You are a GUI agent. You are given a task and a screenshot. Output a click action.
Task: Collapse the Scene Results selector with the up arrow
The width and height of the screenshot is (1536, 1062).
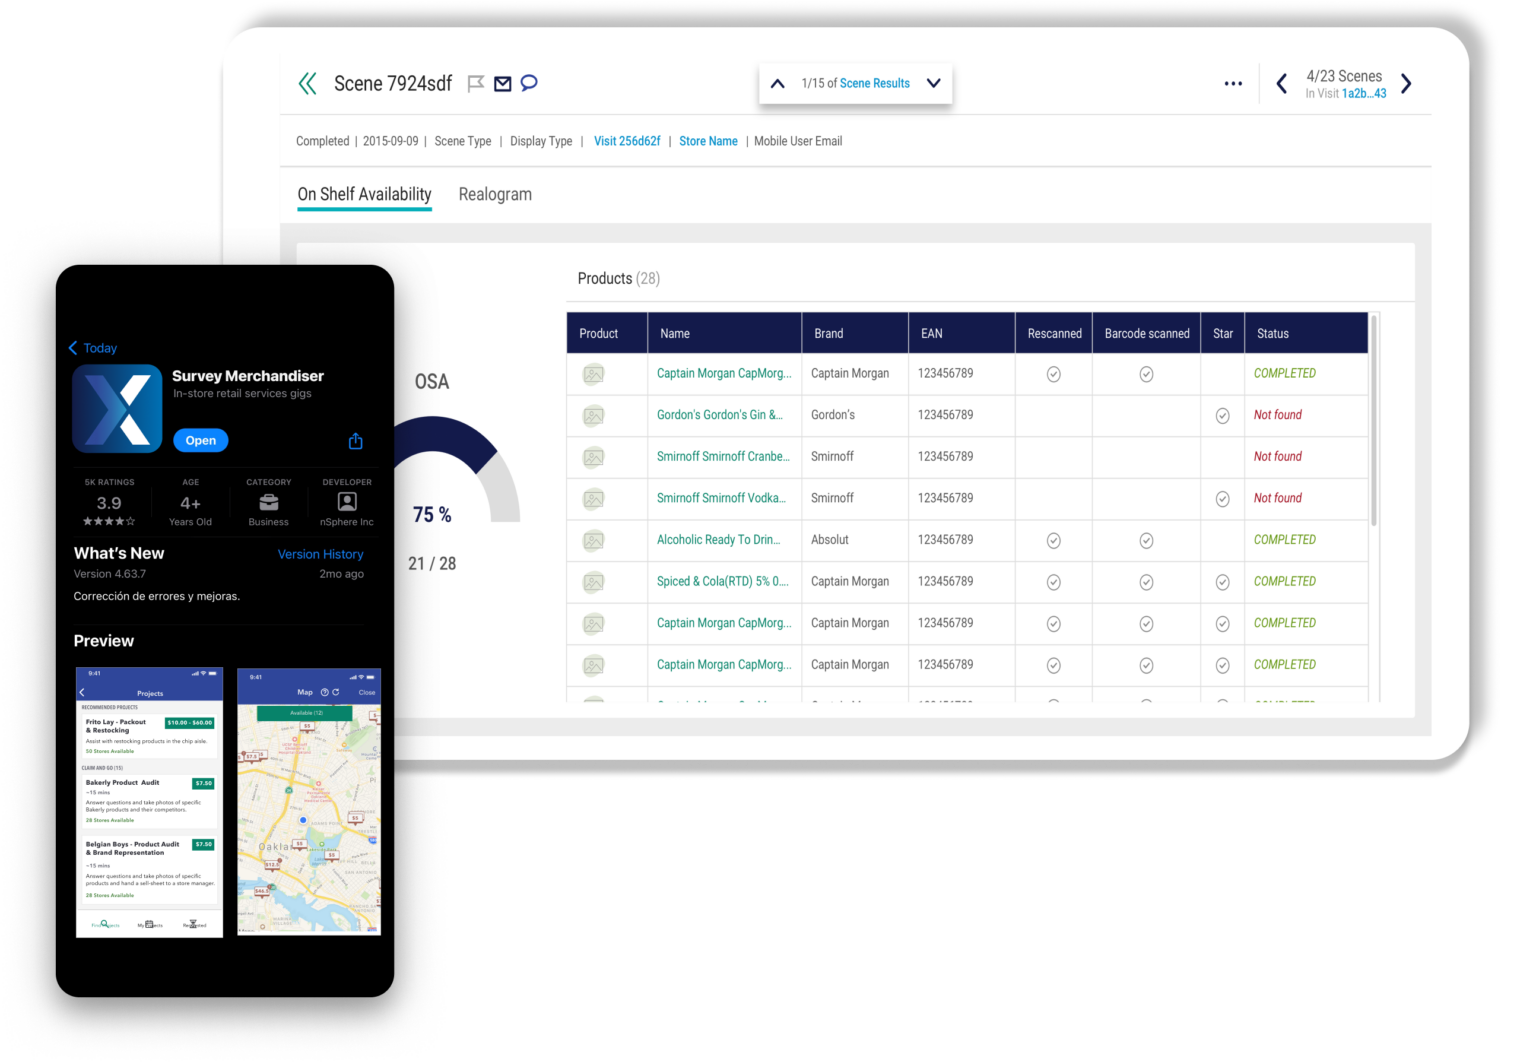pos(778,84)
